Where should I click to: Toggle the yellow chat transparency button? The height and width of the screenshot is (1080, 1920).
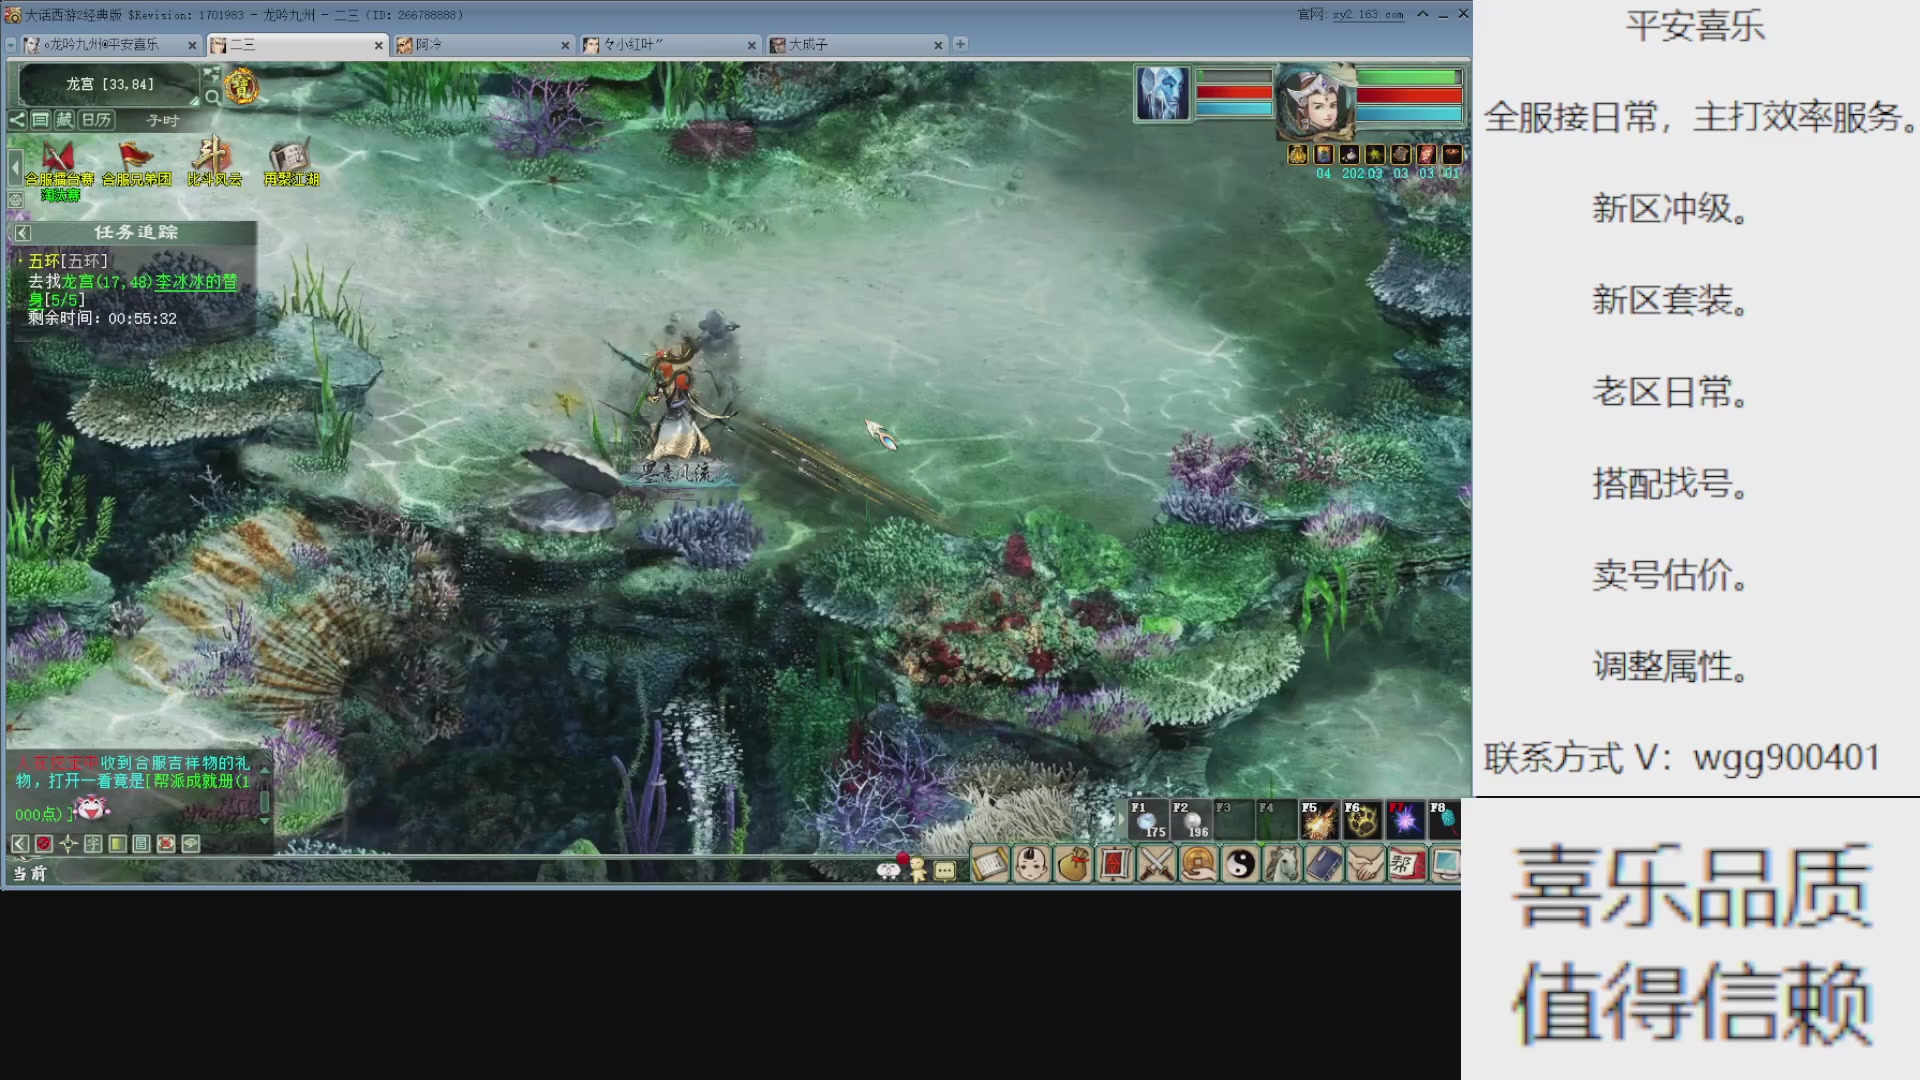pyautogui.click(x=117, y=844)
